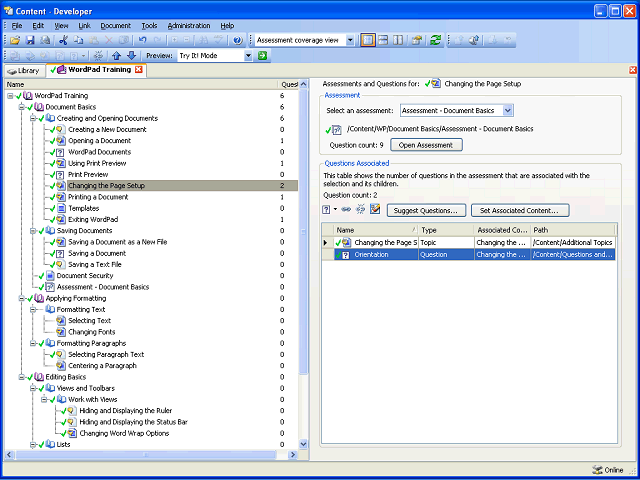Click the Online status indicator icon
640x480 pixels.
pyautogui.click(x=596, y=470)
